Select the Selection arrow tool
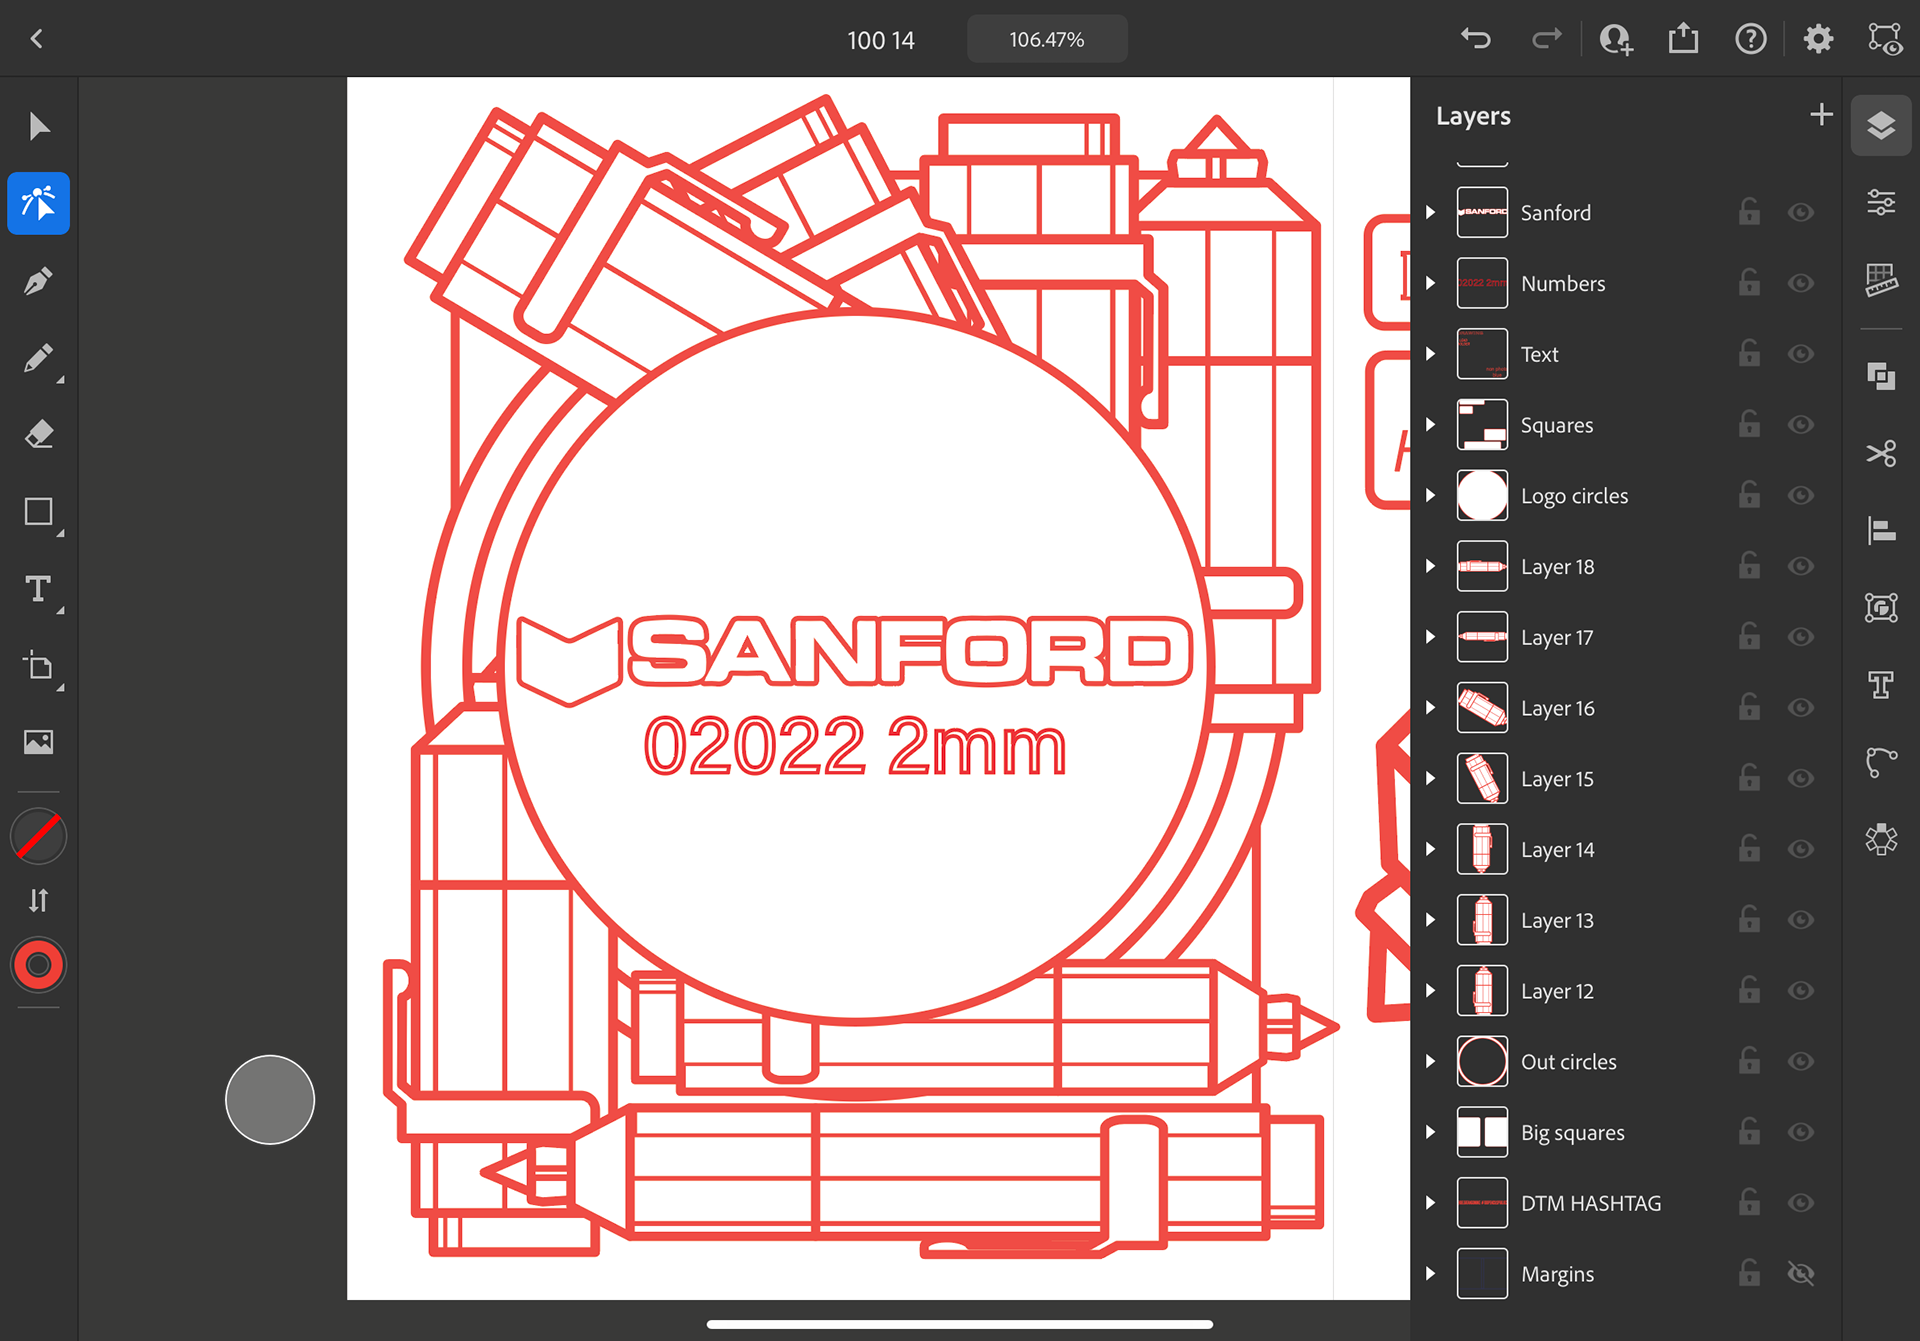The width and height of the screenshot is (1920, 1341). (x=39, y=127)
